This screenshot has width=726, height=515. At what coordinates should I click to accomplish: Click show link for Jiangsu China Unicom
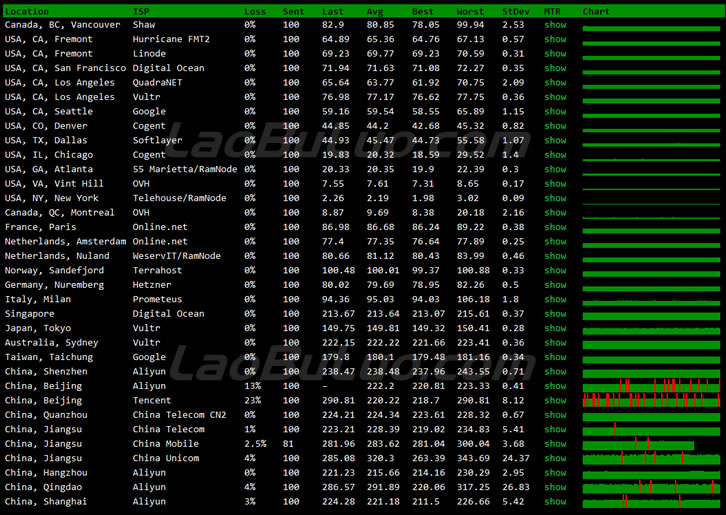click(555, 458)
